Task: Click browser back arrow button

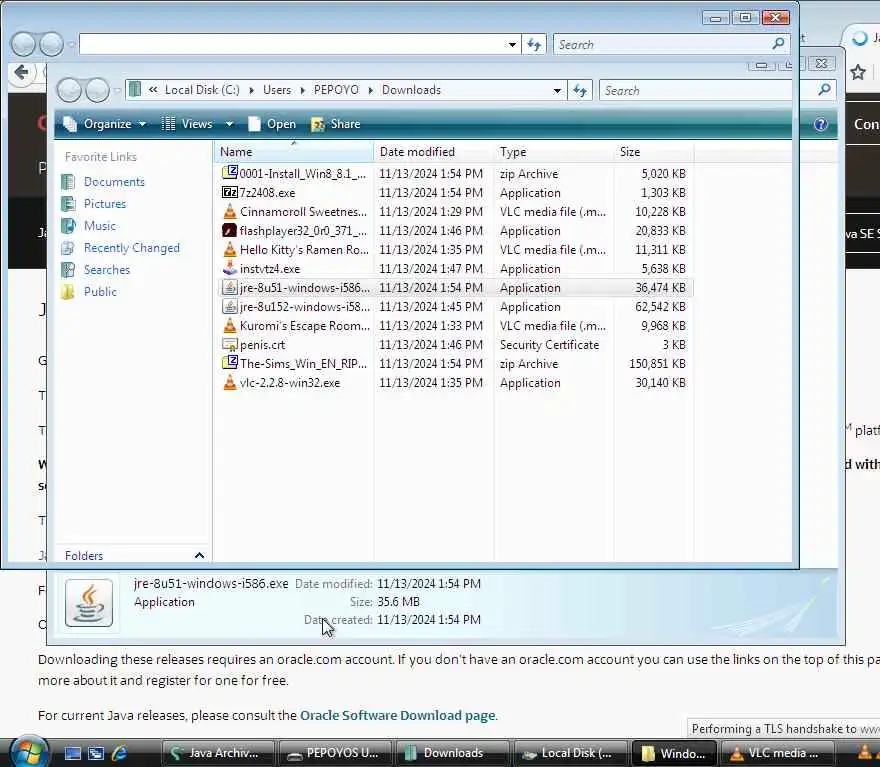Action: [21, 72]
